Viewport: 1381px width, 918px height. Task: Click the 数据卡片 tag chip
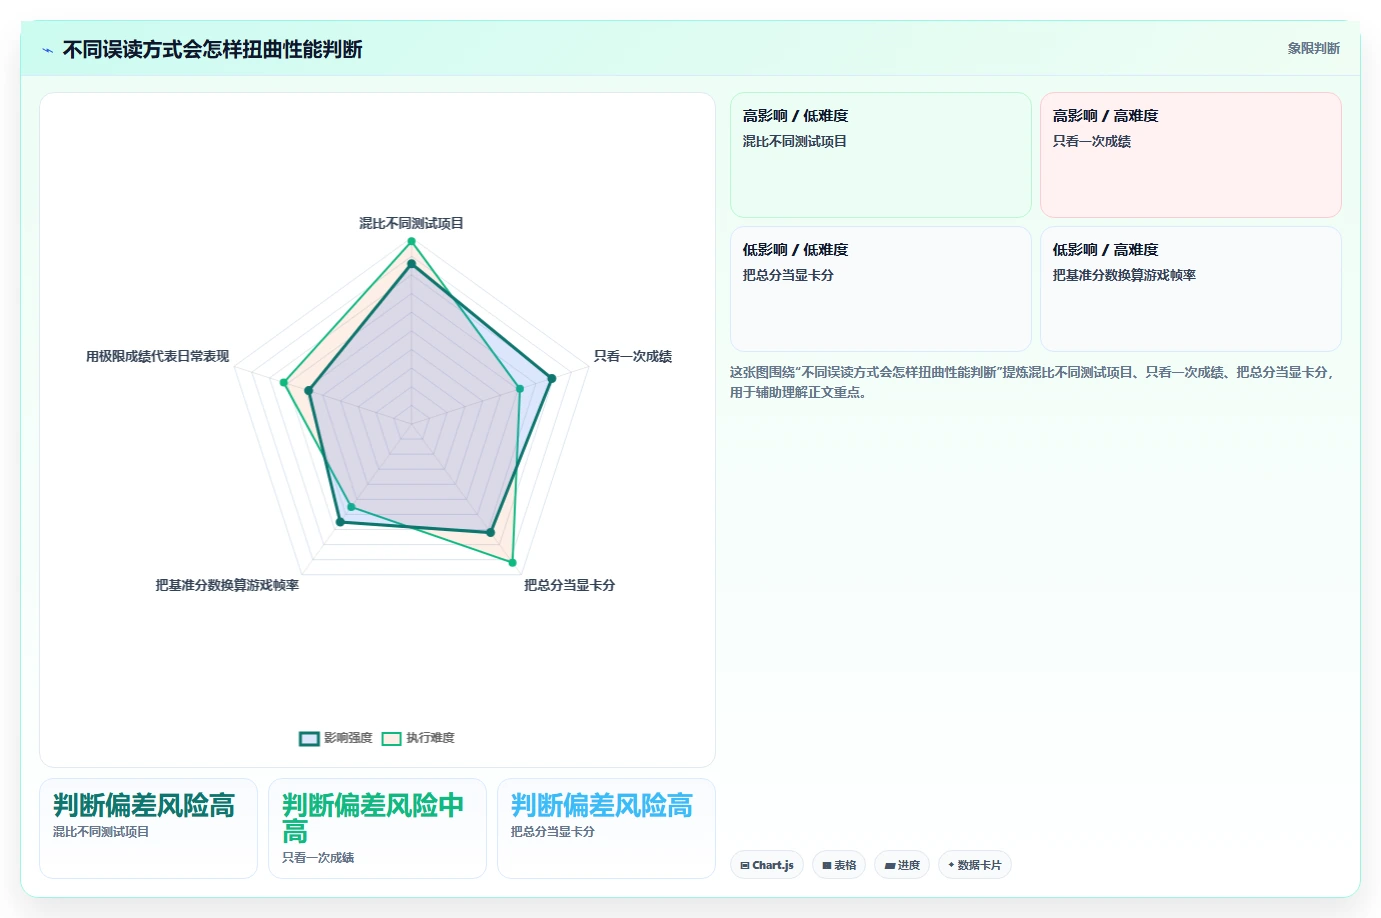[x=975, y=865]
